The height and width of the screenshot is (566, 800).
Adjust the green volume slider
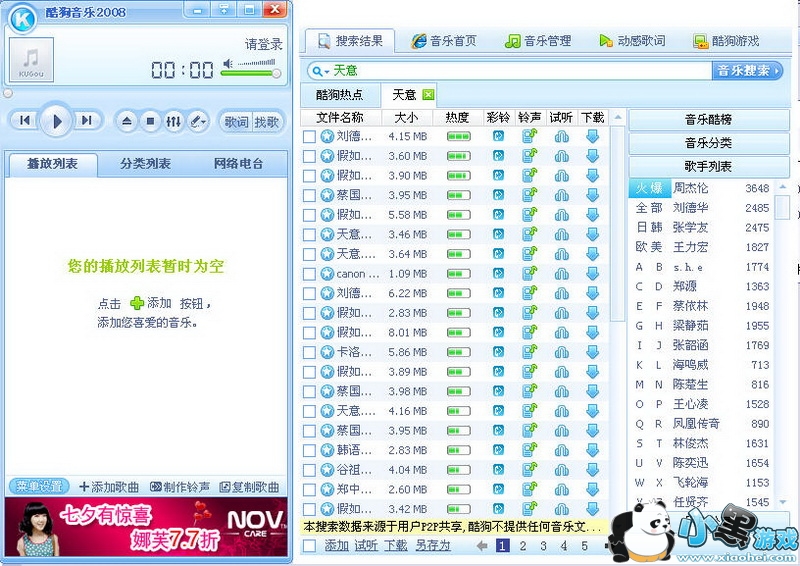tap(249, 73)
